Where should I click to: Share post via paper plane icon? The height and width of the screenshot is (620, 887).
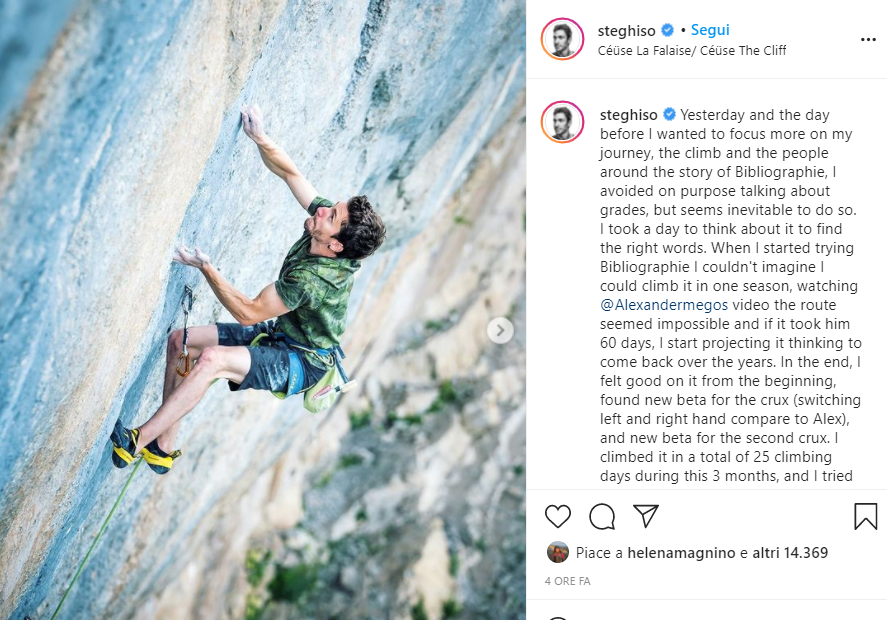(x=646, y=516)
